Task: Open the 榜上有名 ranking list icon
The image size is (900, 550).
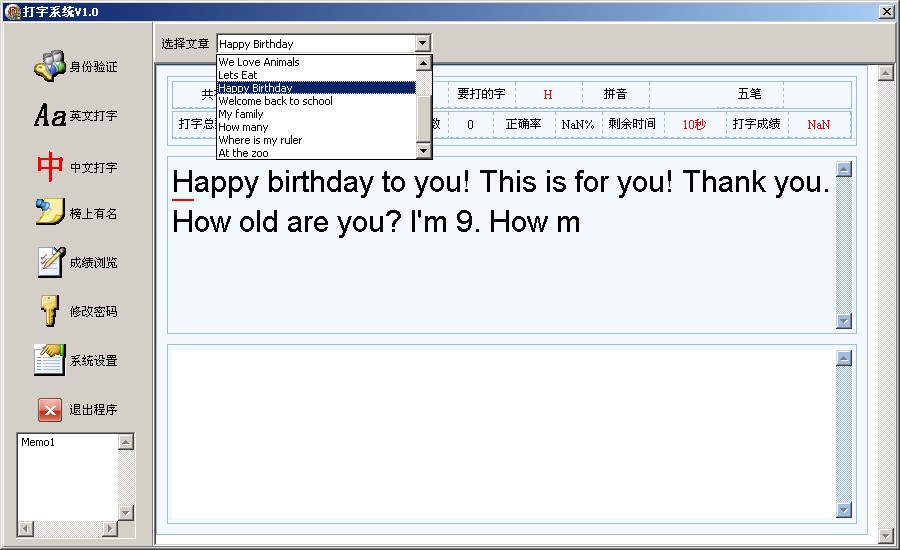Action: [x=50, y=213]
